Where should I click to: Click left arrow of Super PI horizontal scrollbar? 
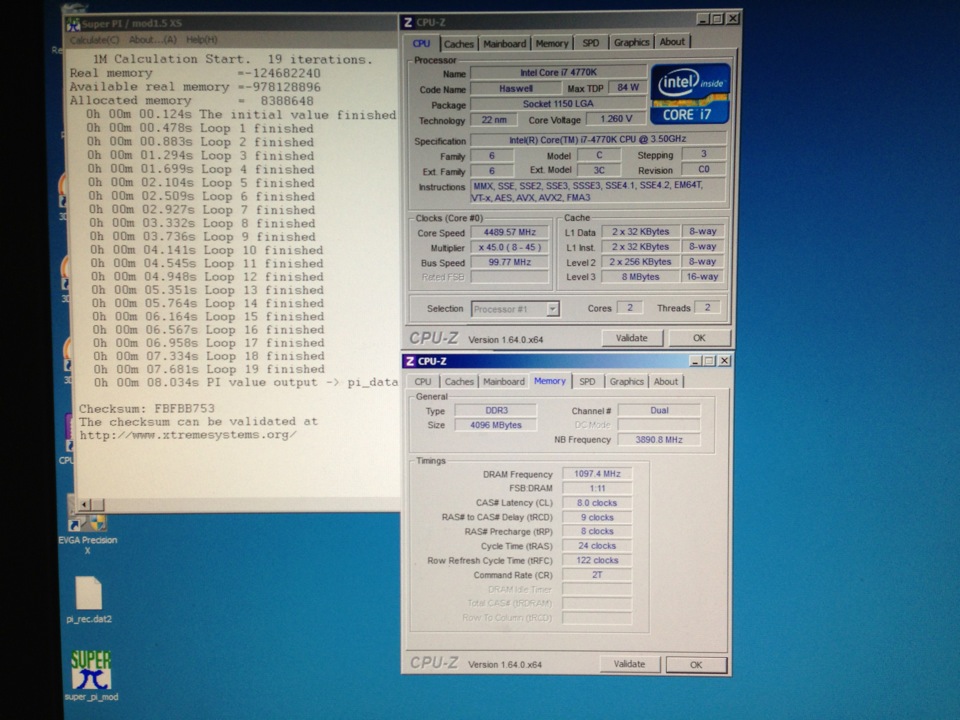click(84, 504)
